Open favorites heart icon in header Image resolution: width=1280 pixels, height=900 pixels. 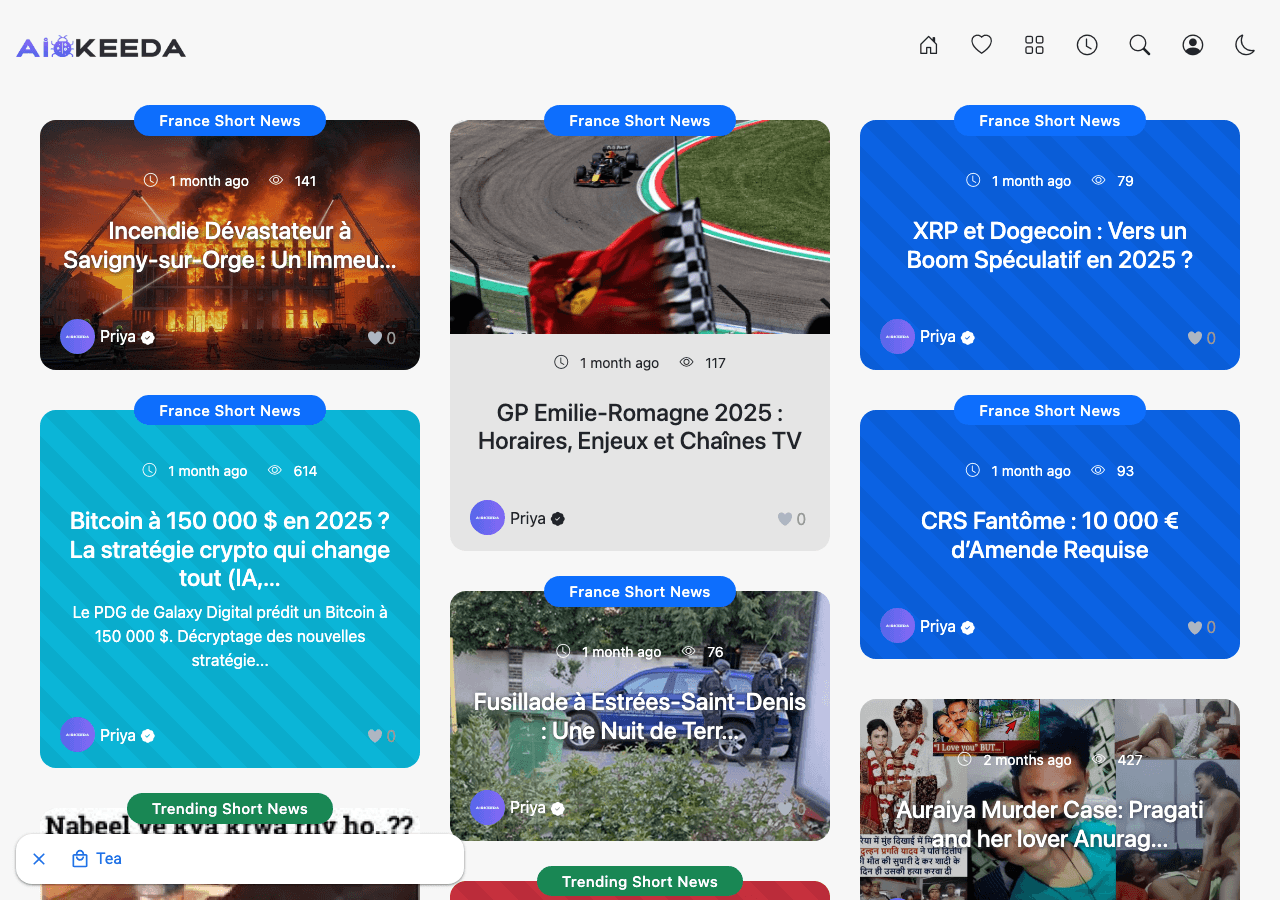982,45
